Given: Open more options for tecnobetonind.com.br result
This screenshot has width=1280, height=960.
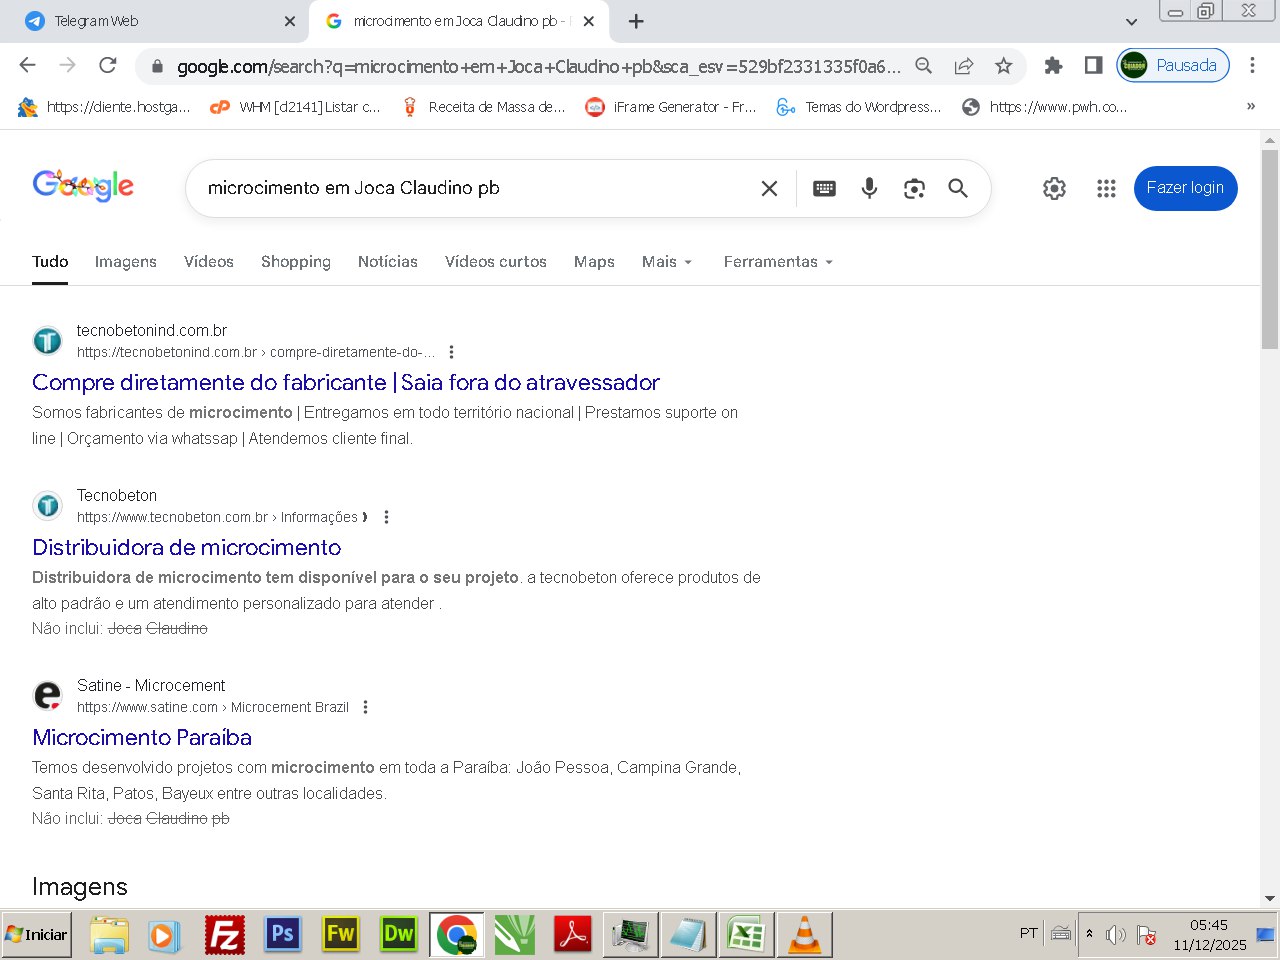Looking at the screenshot, I should click(452, 352).
